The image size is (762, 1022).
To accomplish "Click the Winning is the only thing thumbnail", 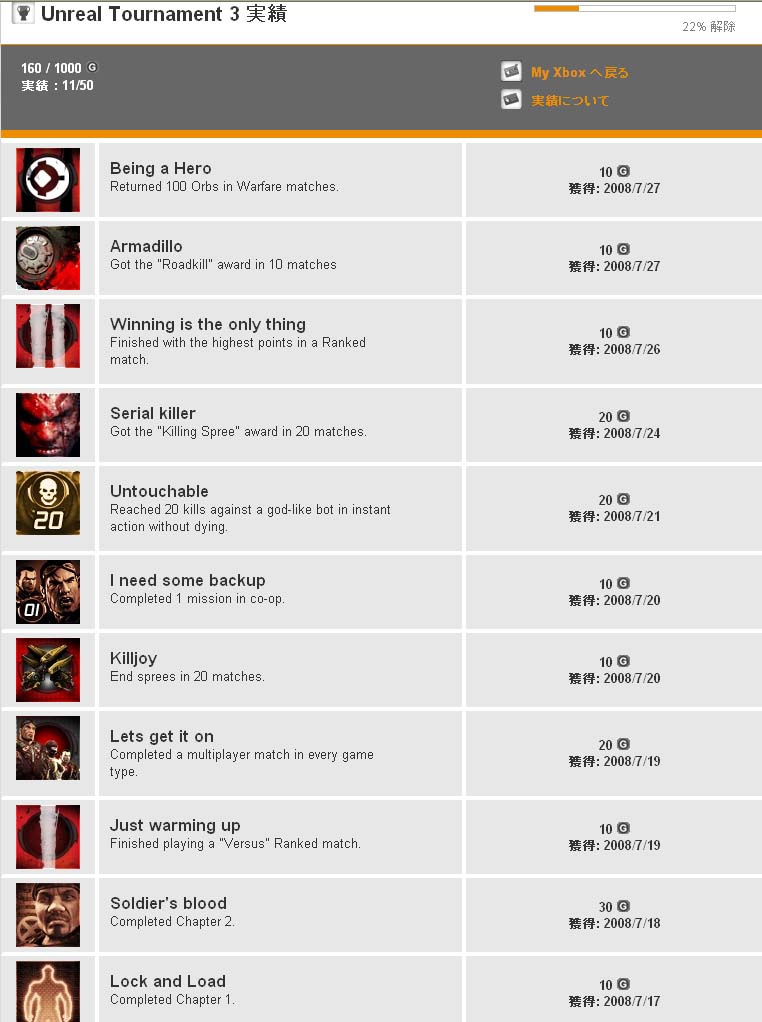I will (48, 336).
